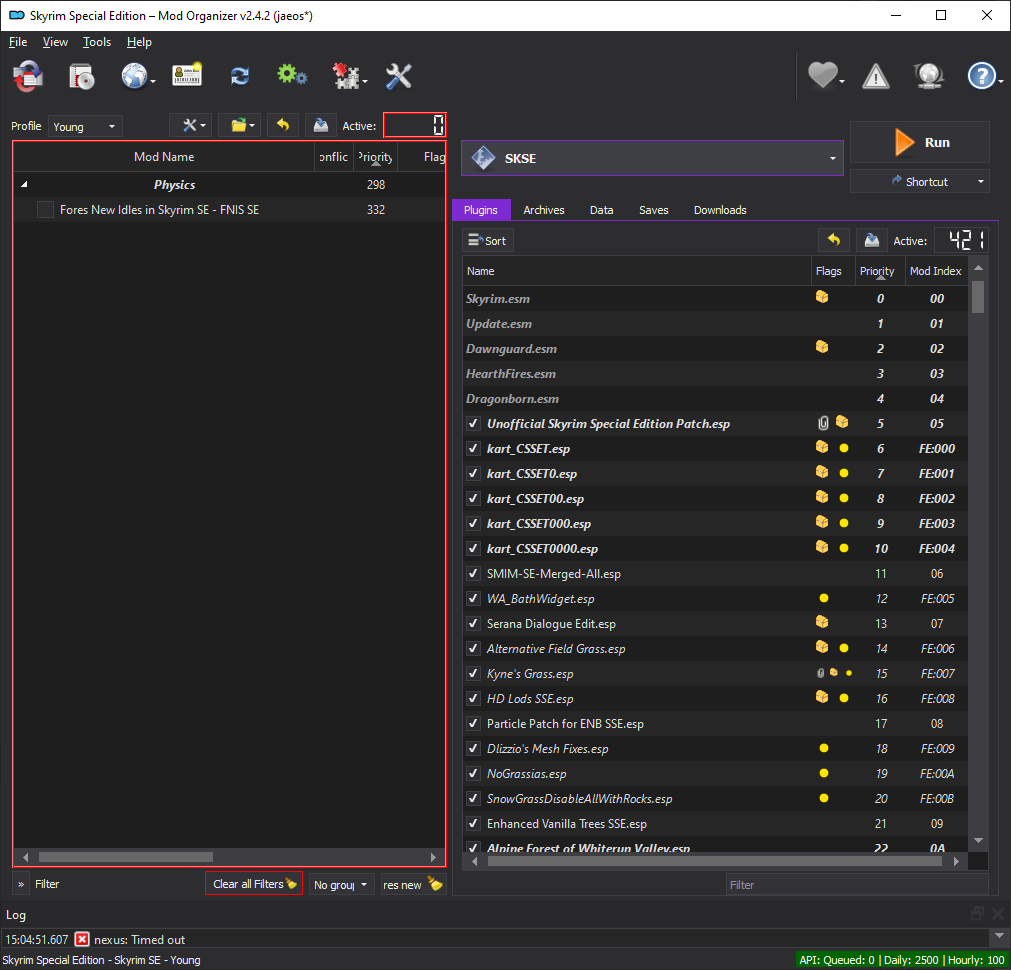Switch to the Data tab
Viewport: 1011px width, 970px height.
[601, 210]
